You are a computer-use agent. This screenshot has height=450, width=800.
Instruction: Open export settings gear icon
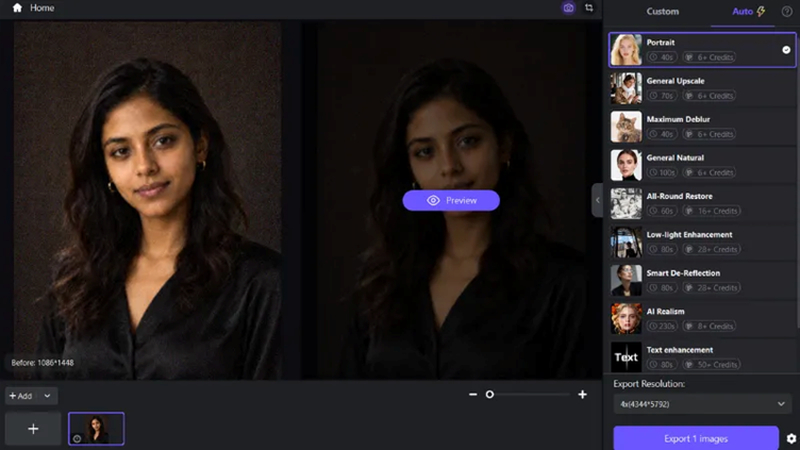[791, 438]
